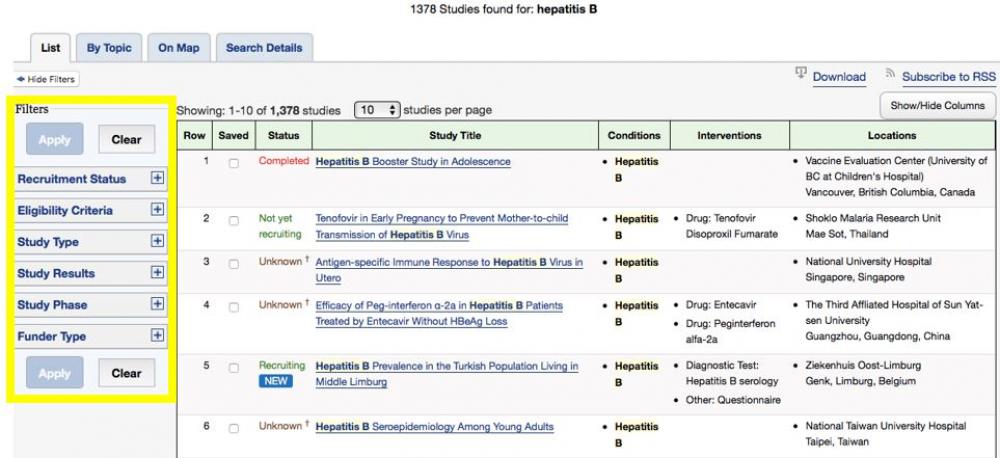Click the Hide Filters arrow icon

pyautogui.click(x=20, y=79)
